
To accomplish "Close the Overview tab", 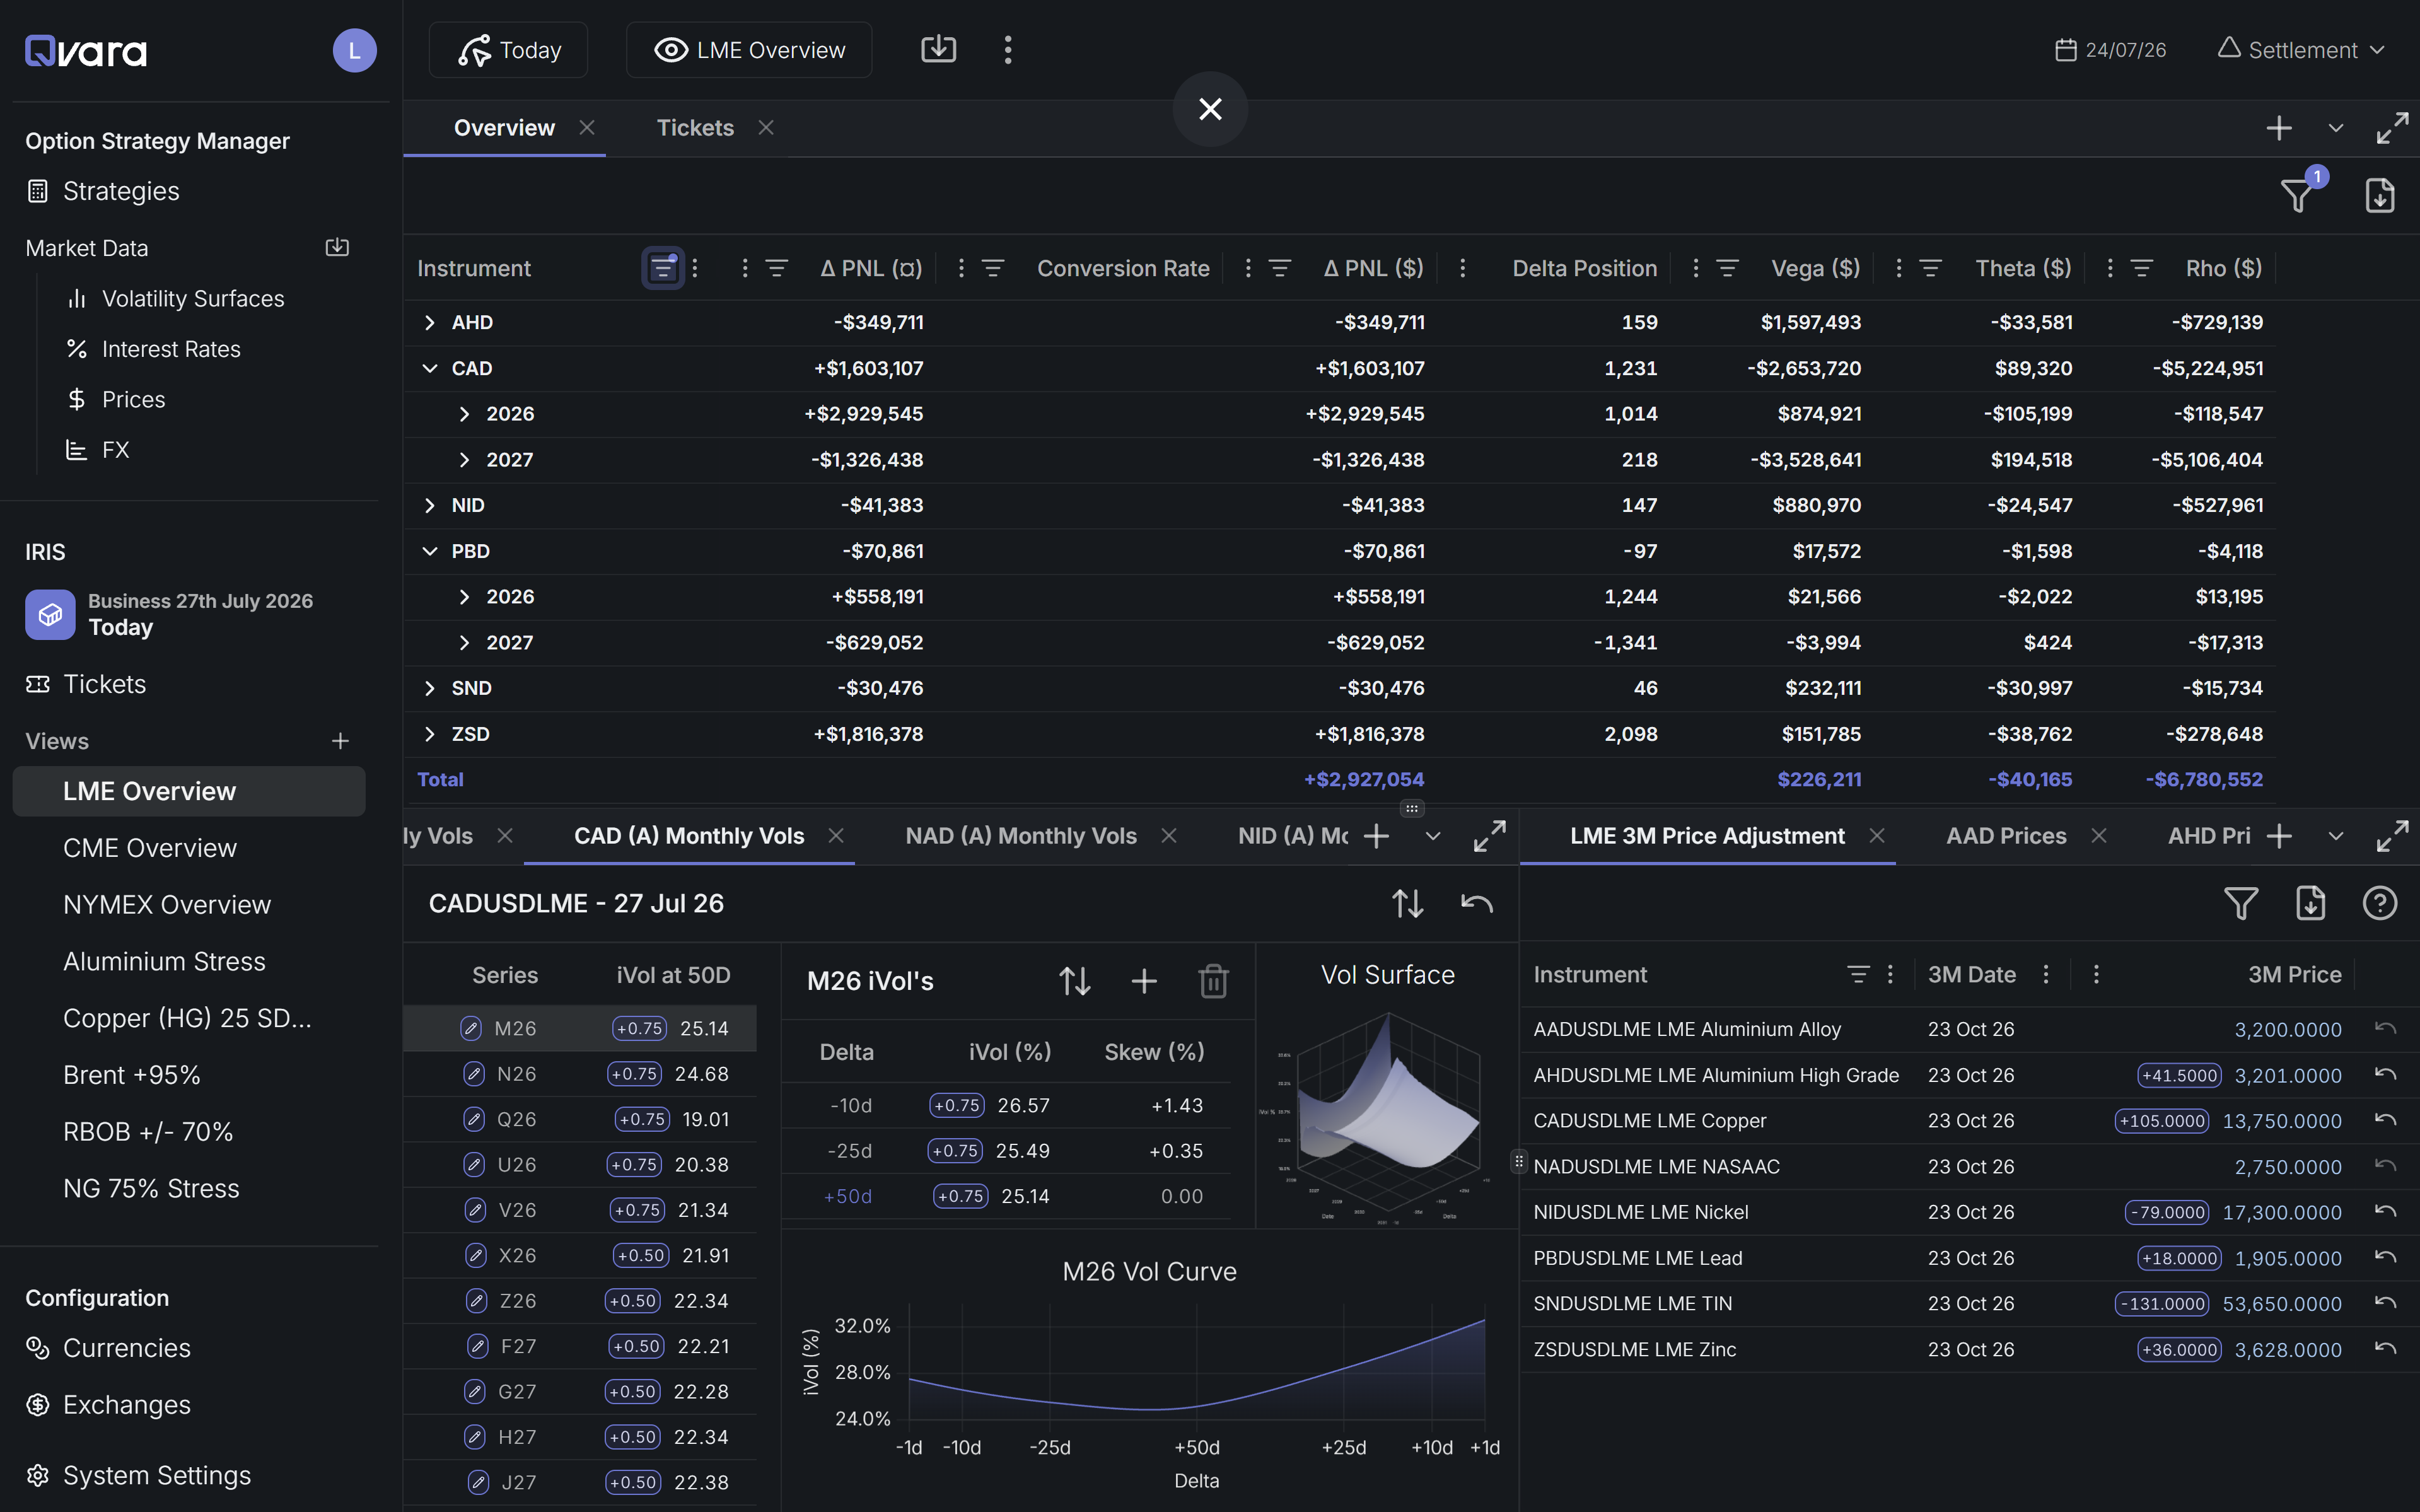I will click(587, 128).
